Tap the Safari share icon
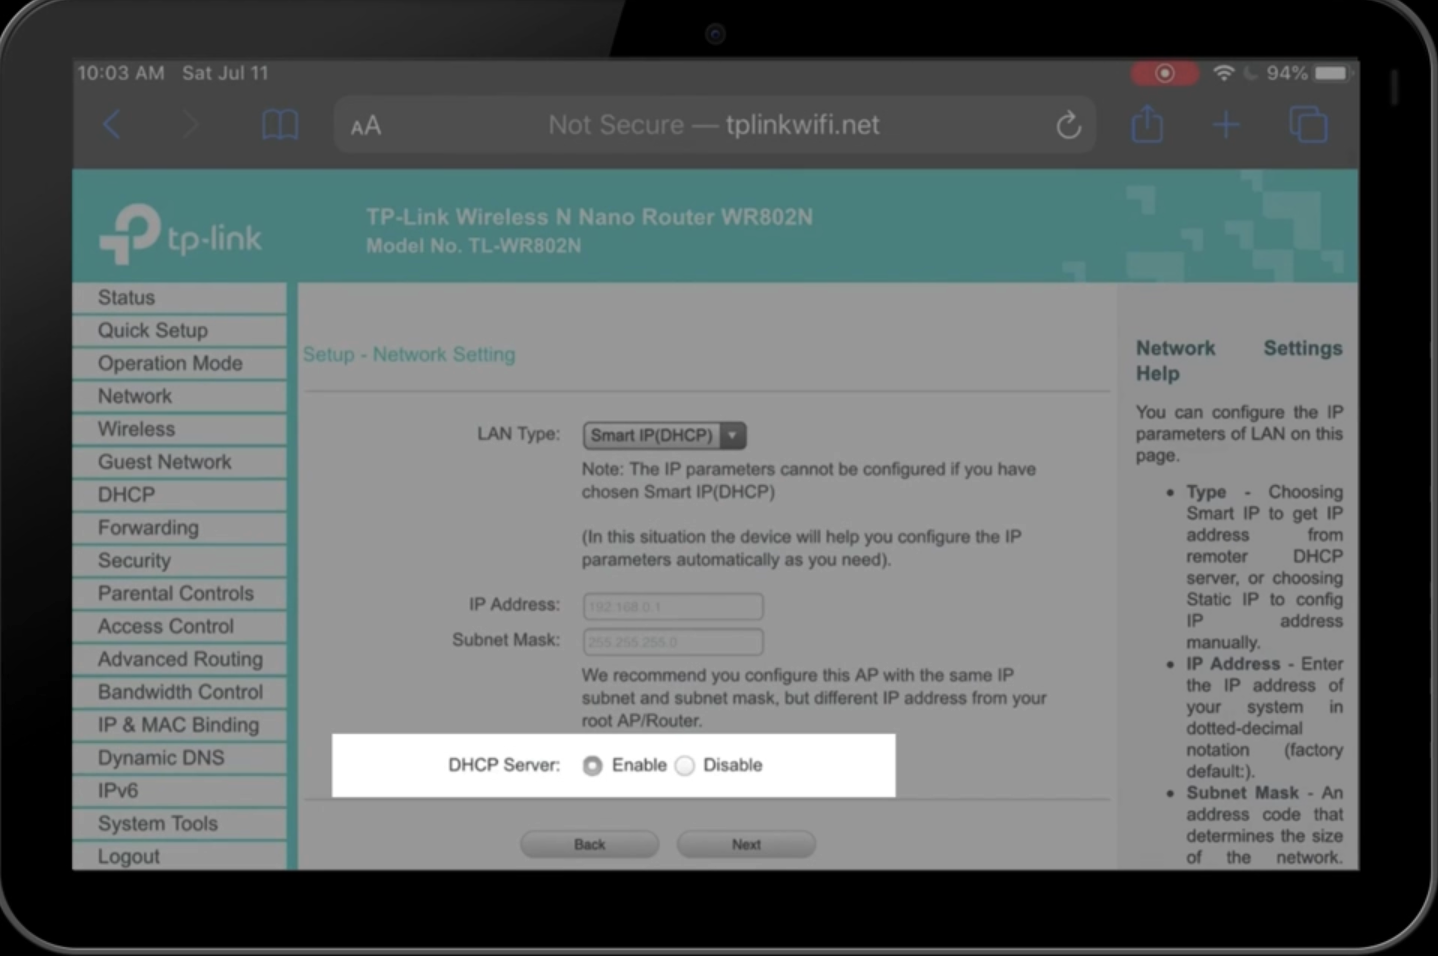The width and height of the screenshot is (1438, 956). [1147, 125]
